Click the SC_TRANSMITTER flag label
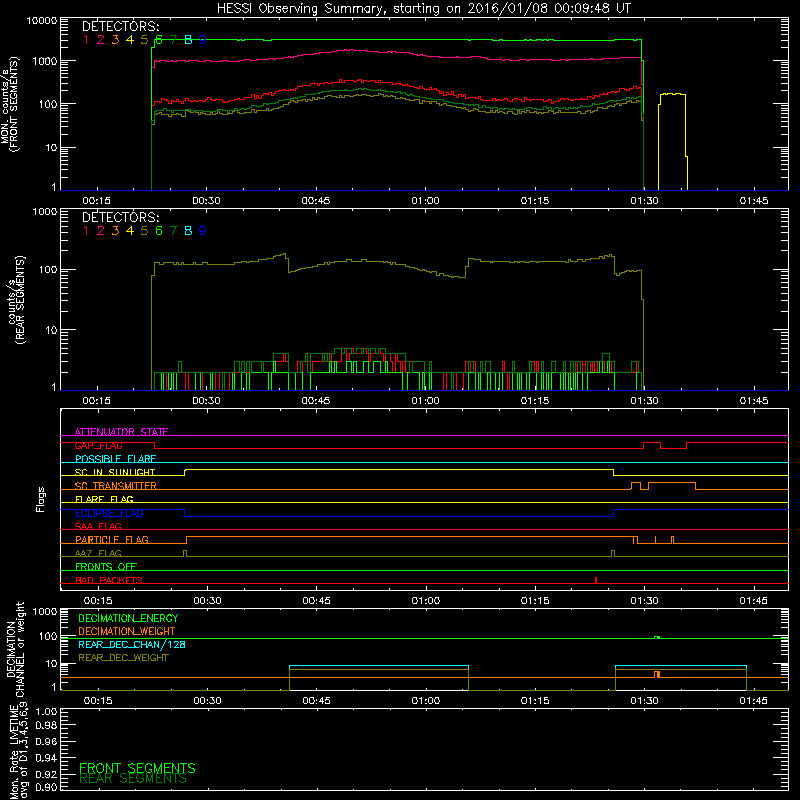Image resolution: width=800 pixels, height=800 pixels. tap(116, 486)
